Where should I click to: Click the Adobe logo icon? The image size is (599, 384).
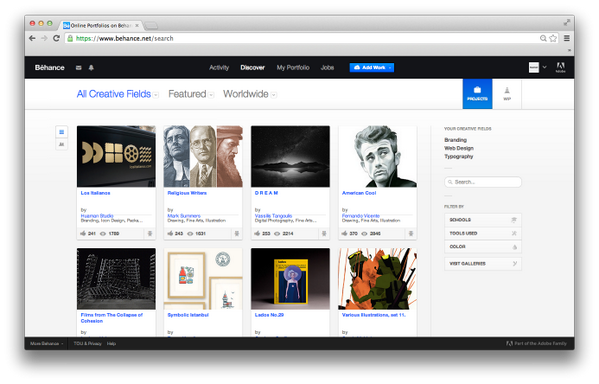[560, 67]
